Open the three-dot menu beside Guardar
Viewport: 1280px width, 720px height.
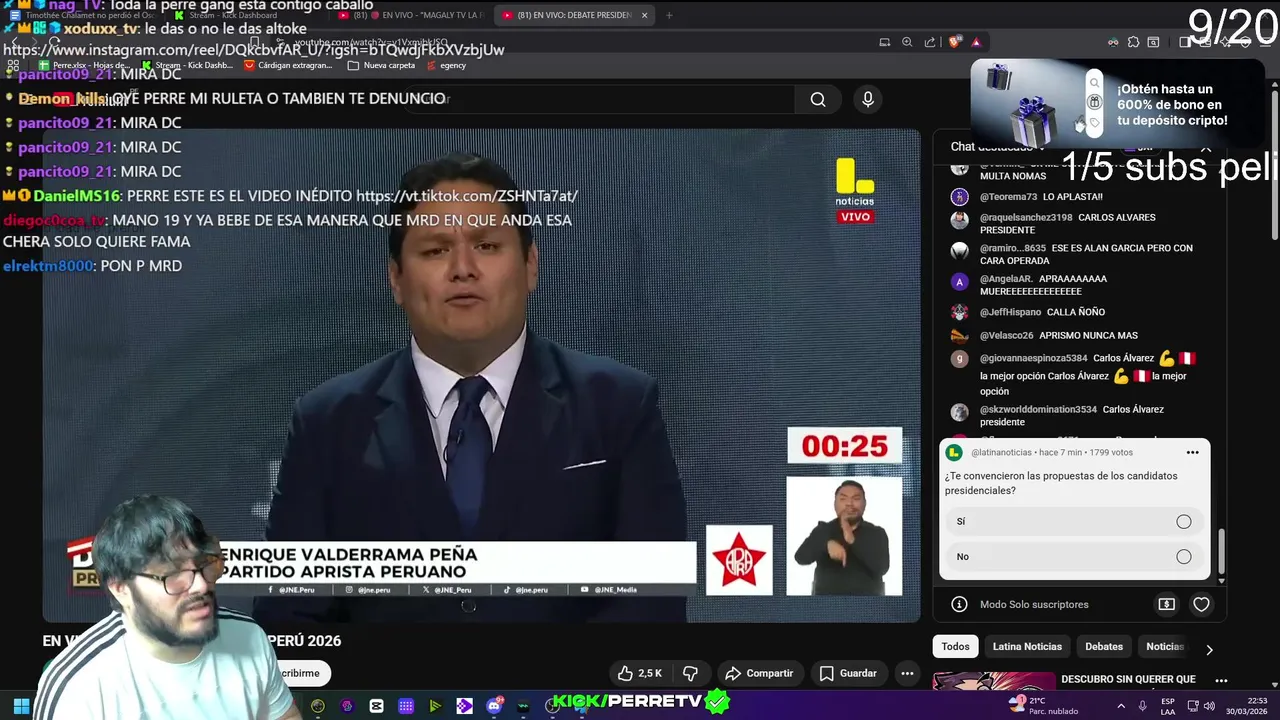pyautogui.click(x=907, y=673)
